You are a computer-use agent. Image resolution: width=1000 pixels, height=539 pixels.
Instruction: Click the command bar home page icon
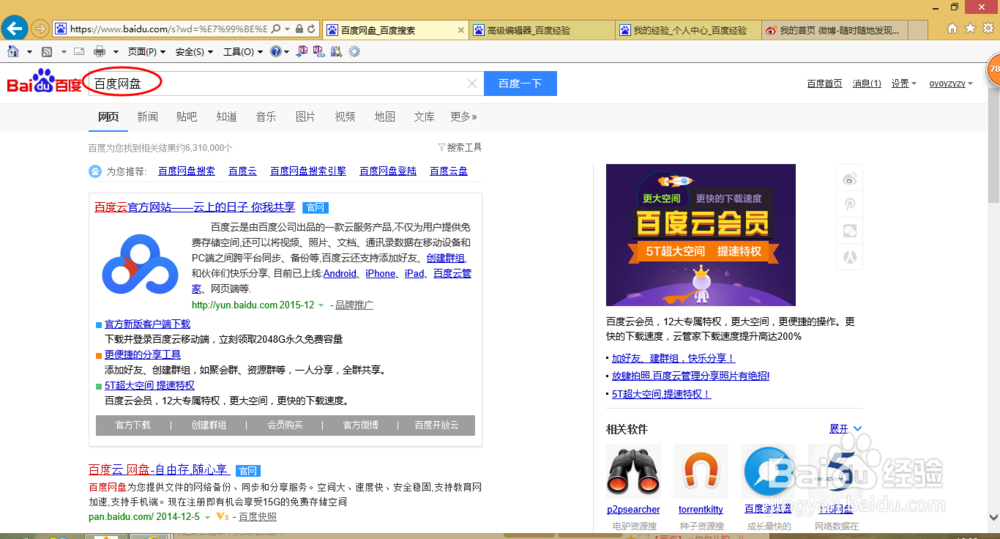tap(13, 51)
